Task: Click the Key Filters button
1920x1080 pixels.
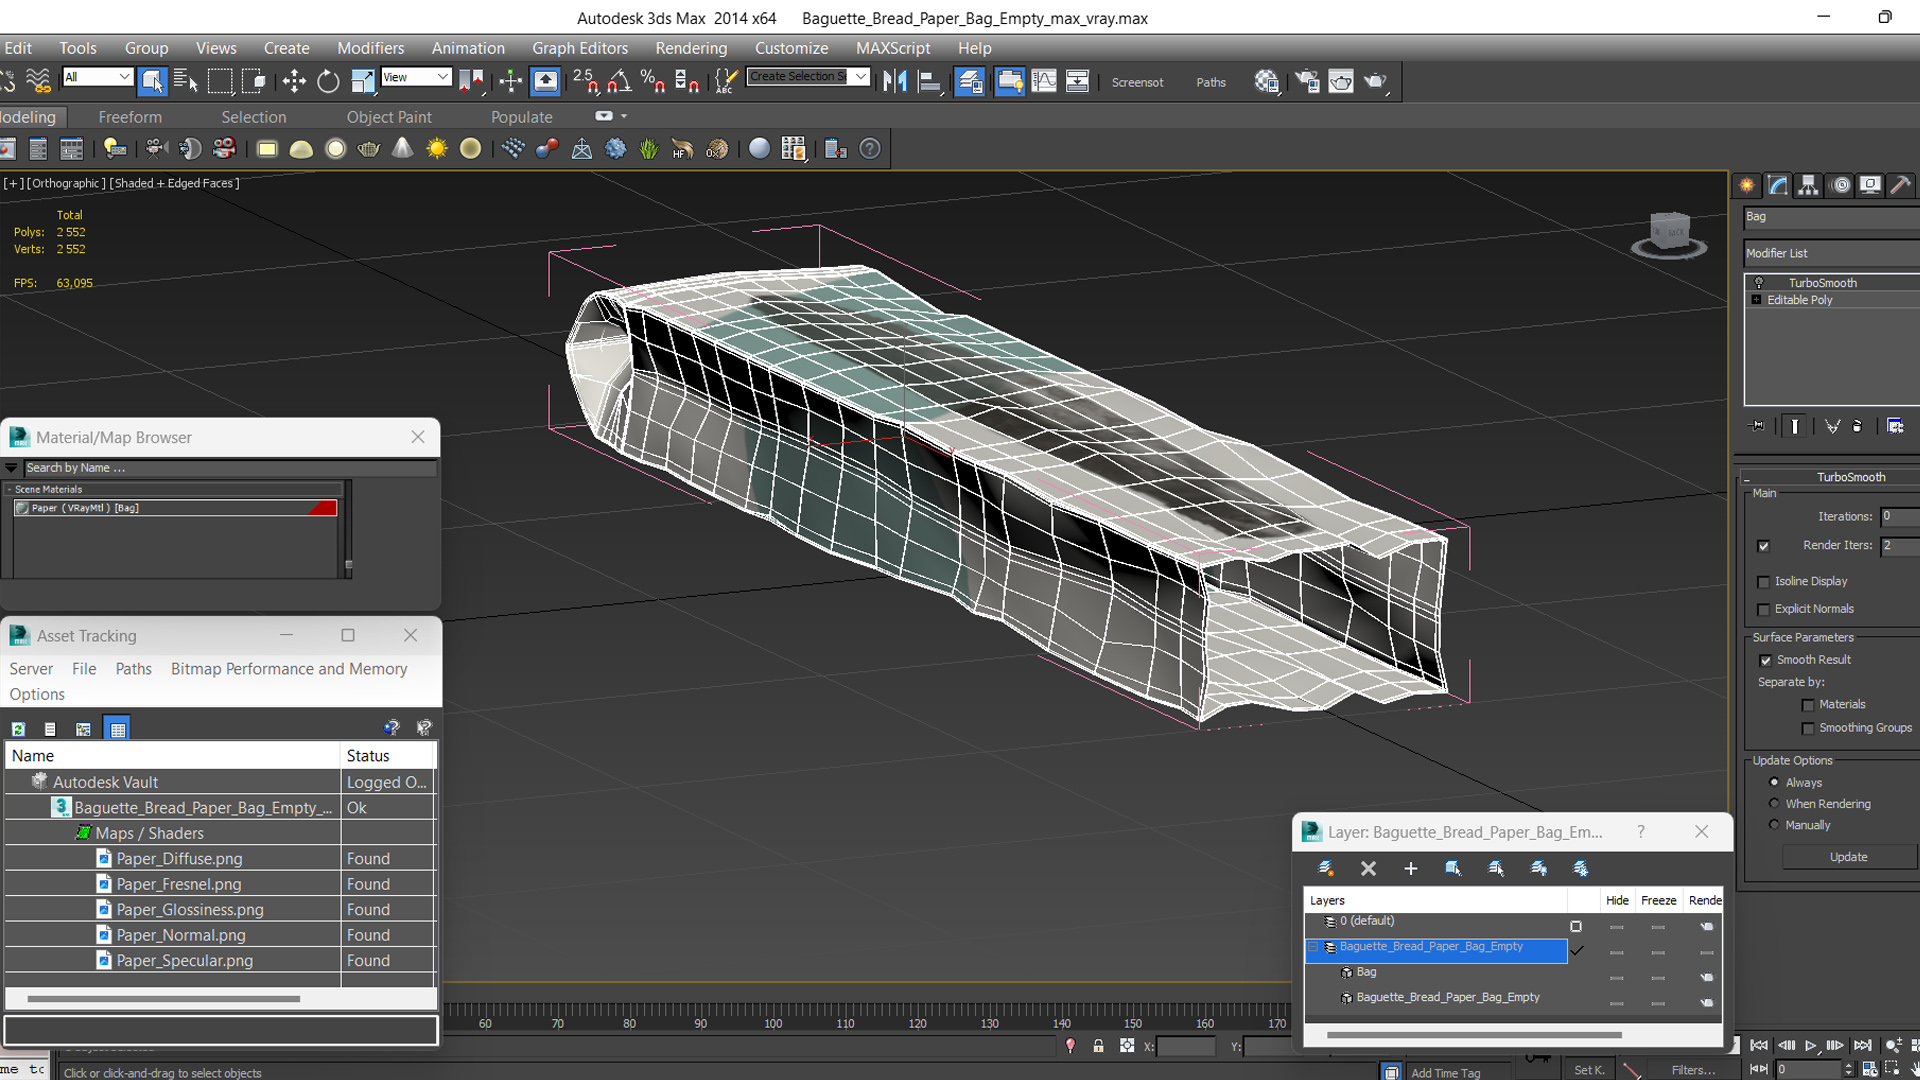Action: click(x=1693, y=1070)
